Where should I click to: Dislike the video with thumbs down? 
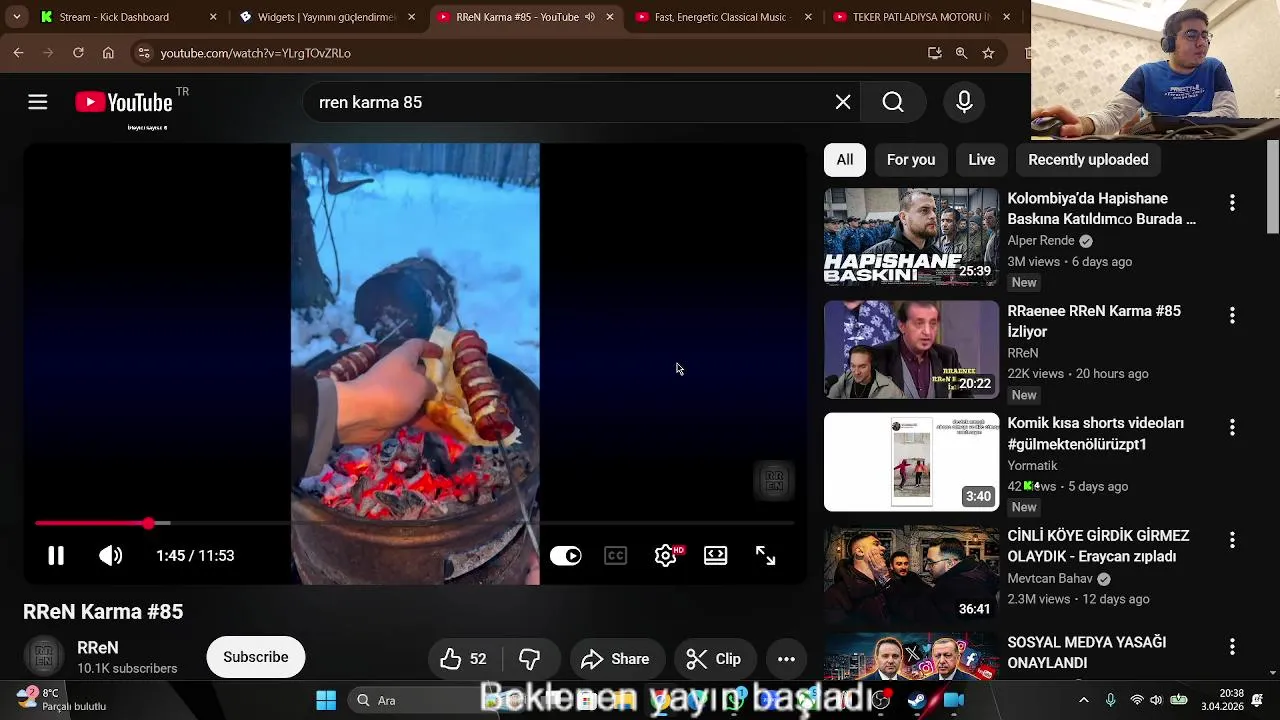[x=530, y=659]
